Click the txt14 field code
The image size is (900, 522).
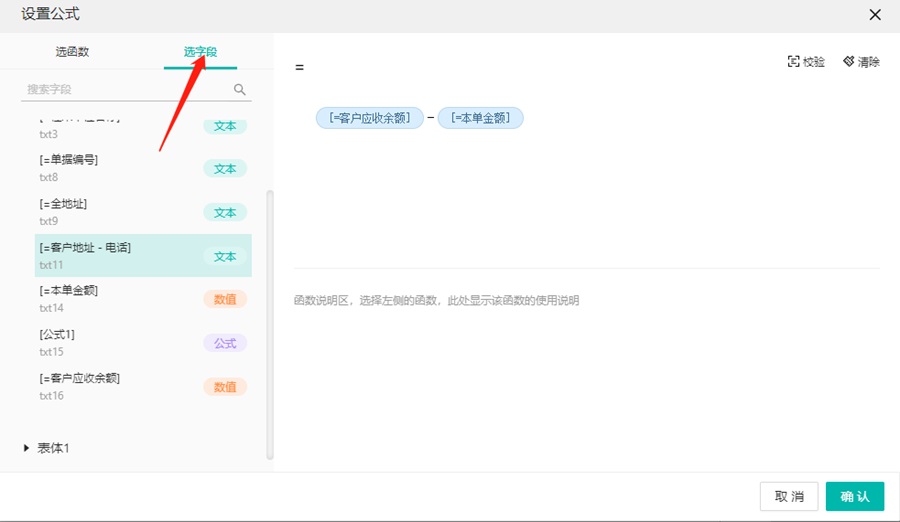pos(51,308)
